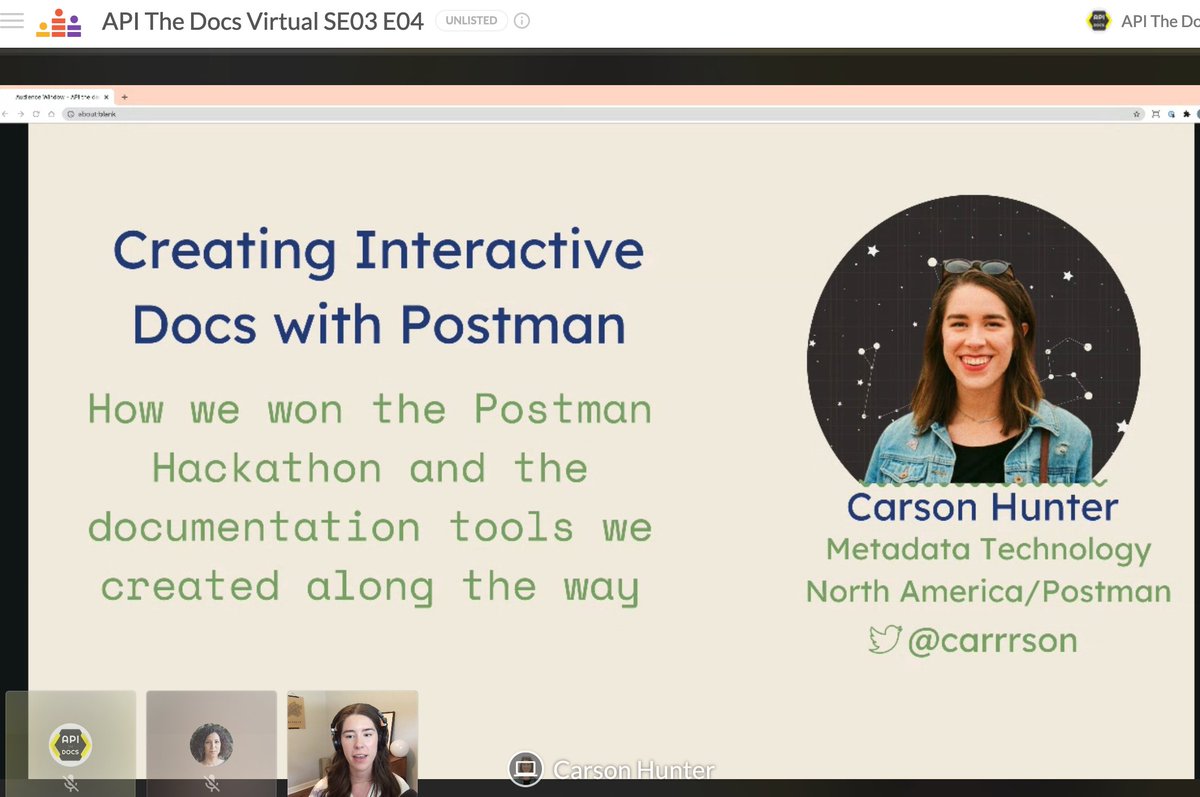Image resolution: width=1200 pixels, height=797 pixels.
Task: Click the event title API The Docs Virtual SE03 E04
Action: 263,21
